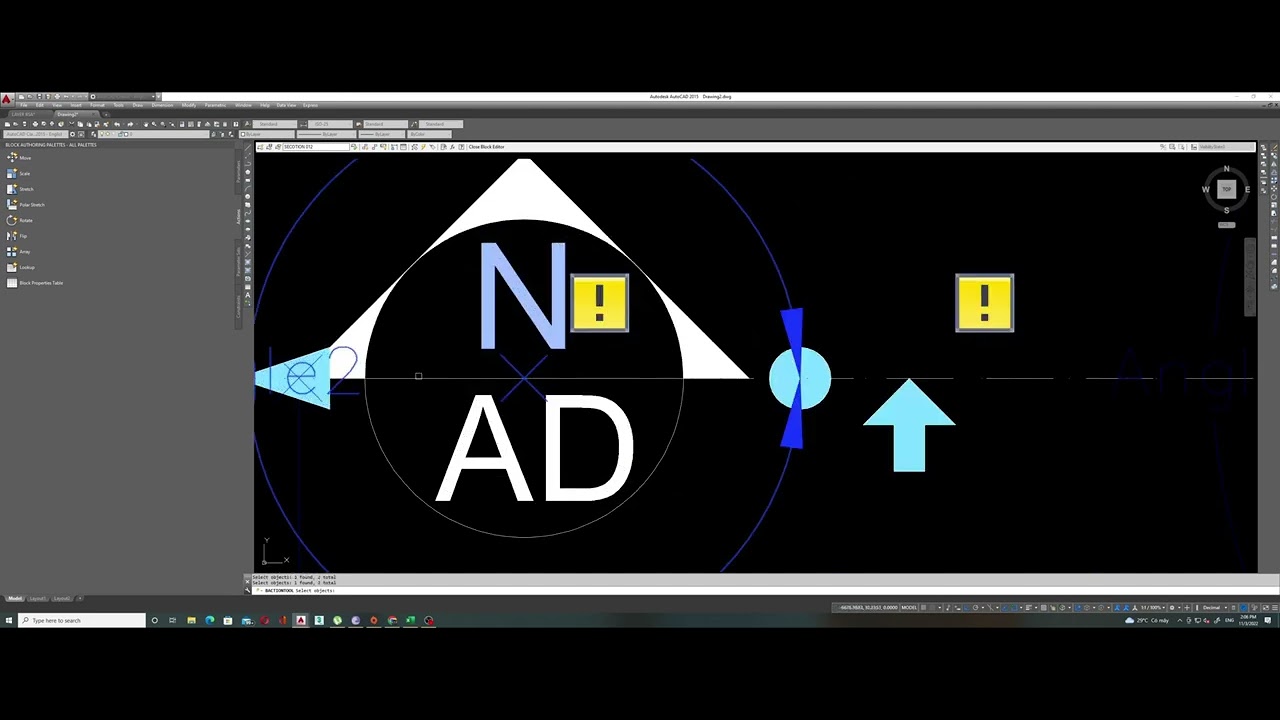This screenshot has height=720, width=1280.
Task: Open the ISO-25 dimension style dropdown
Action: tap(330, 124)
